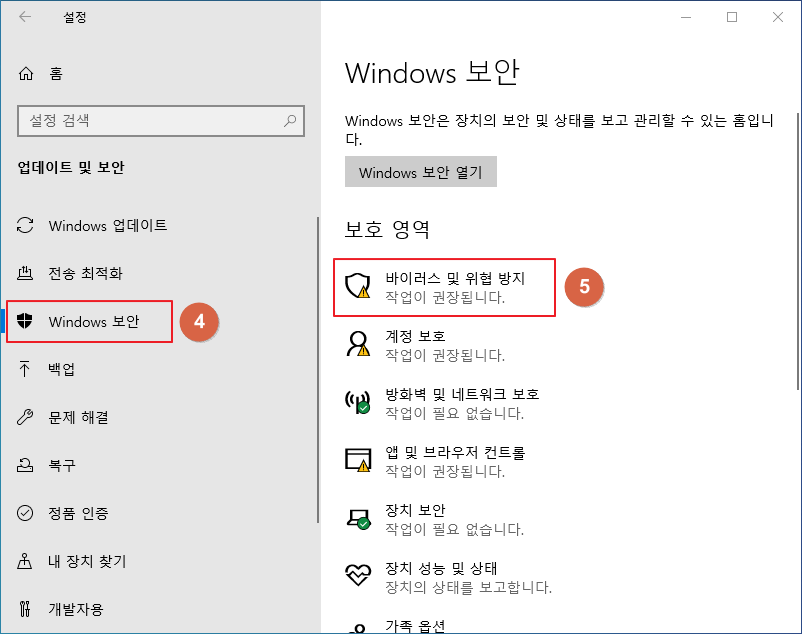Open 바이러스 및 위협 방지
Image resolution: width=802 pixels, height=634 pixels.
click(x=444, y=287)
